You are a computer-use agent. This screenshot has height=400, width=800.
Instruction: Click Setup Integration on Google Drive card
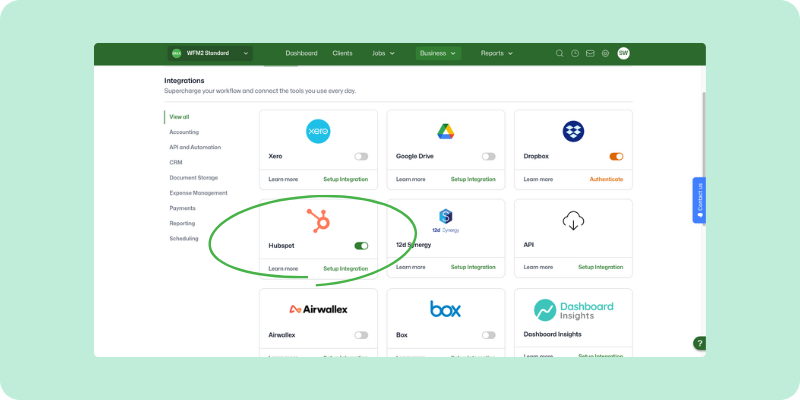tap(473, 180)
